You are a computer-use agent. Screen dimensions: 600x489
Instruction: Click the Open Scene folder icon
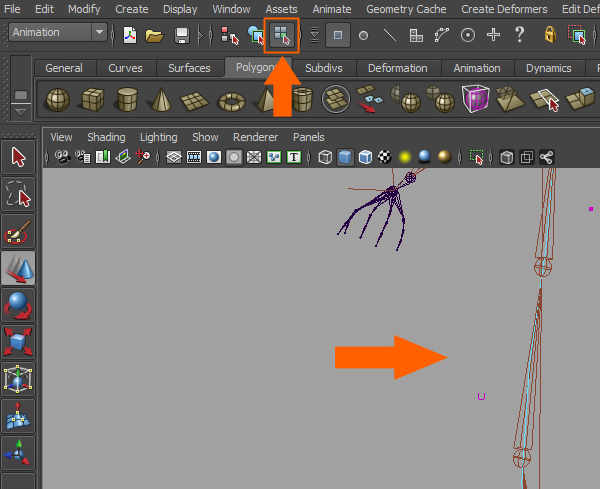pos(155,36)
